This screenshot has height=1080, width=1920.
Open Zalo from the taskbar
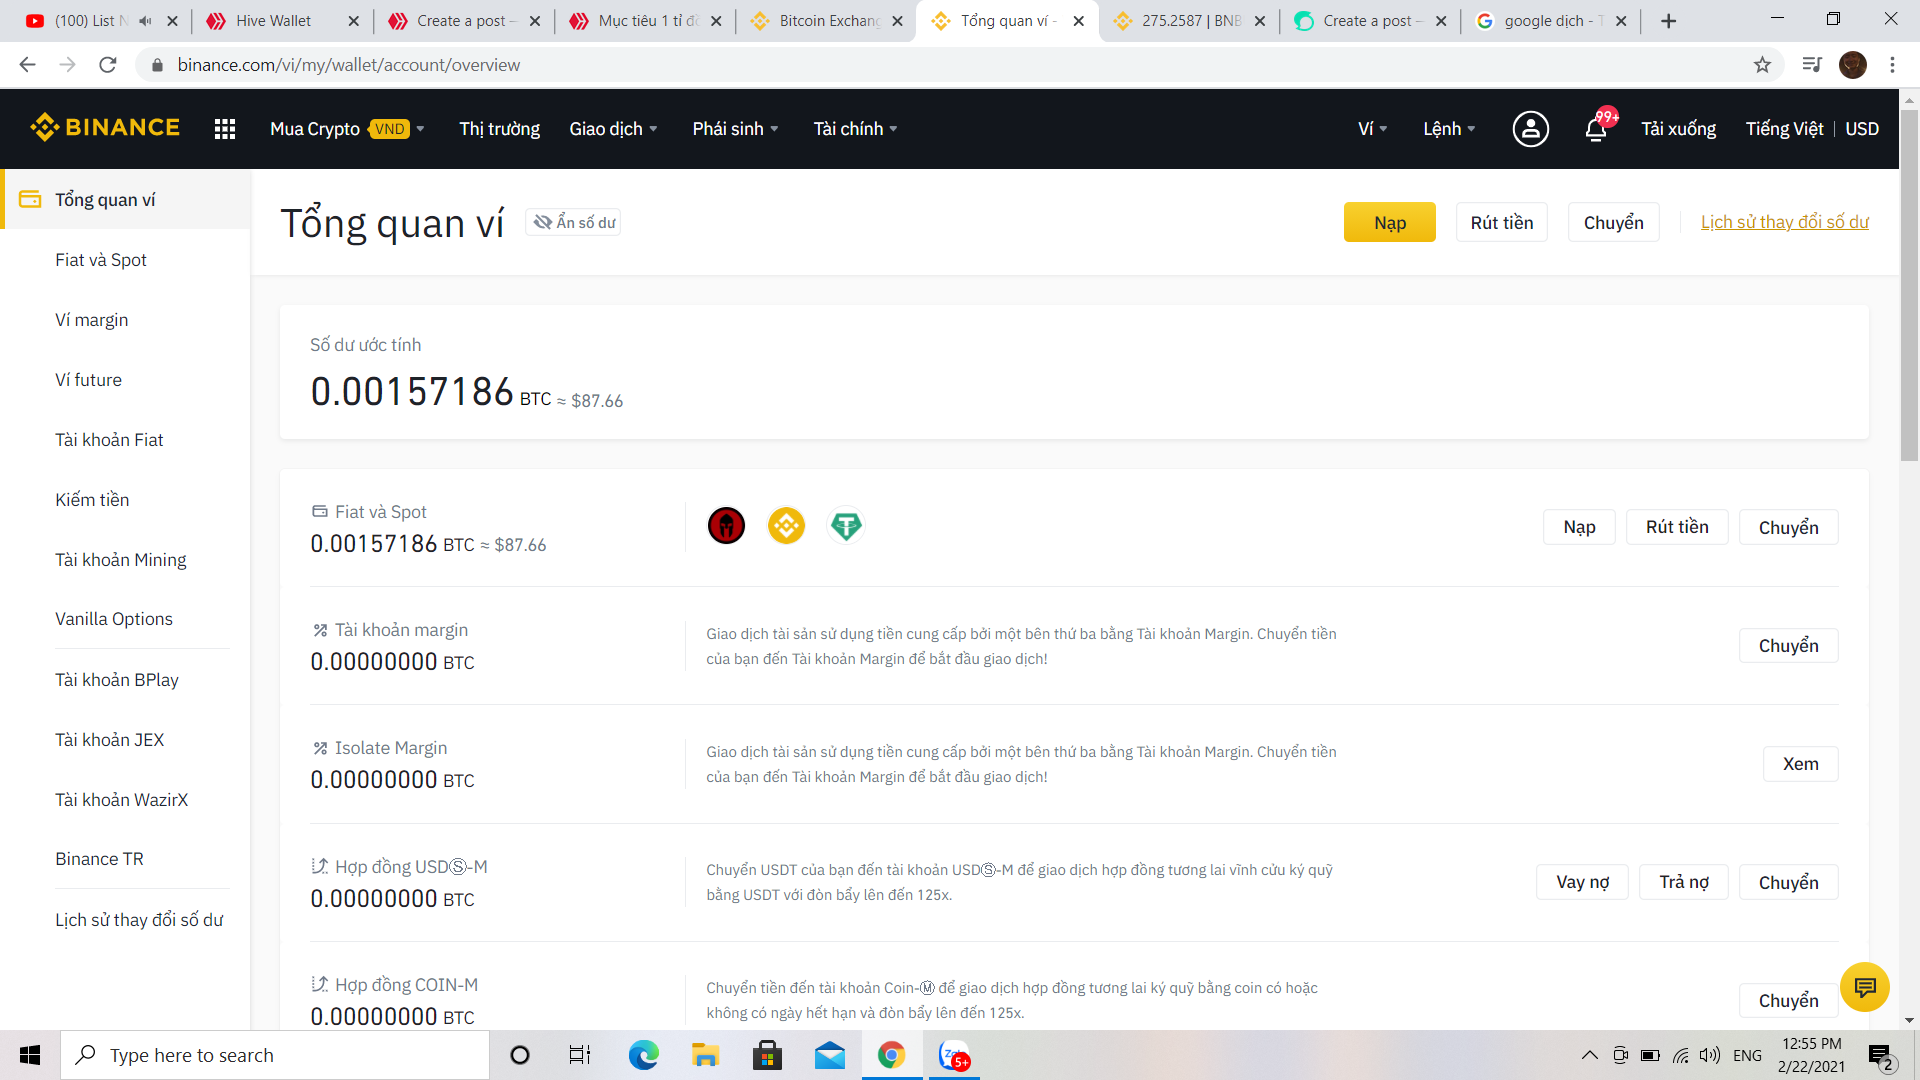[x=954, y=1055]
